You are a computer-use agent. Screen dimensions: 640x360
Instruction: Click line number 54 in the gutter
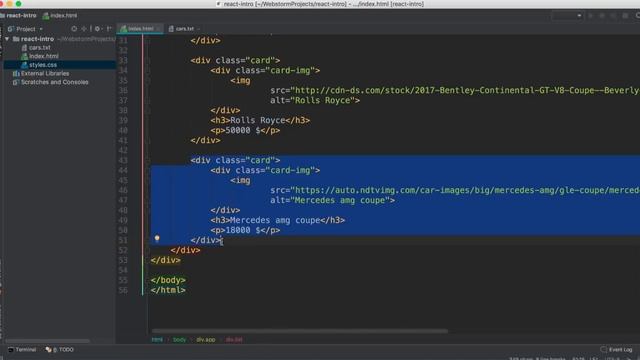pos(123,270)
